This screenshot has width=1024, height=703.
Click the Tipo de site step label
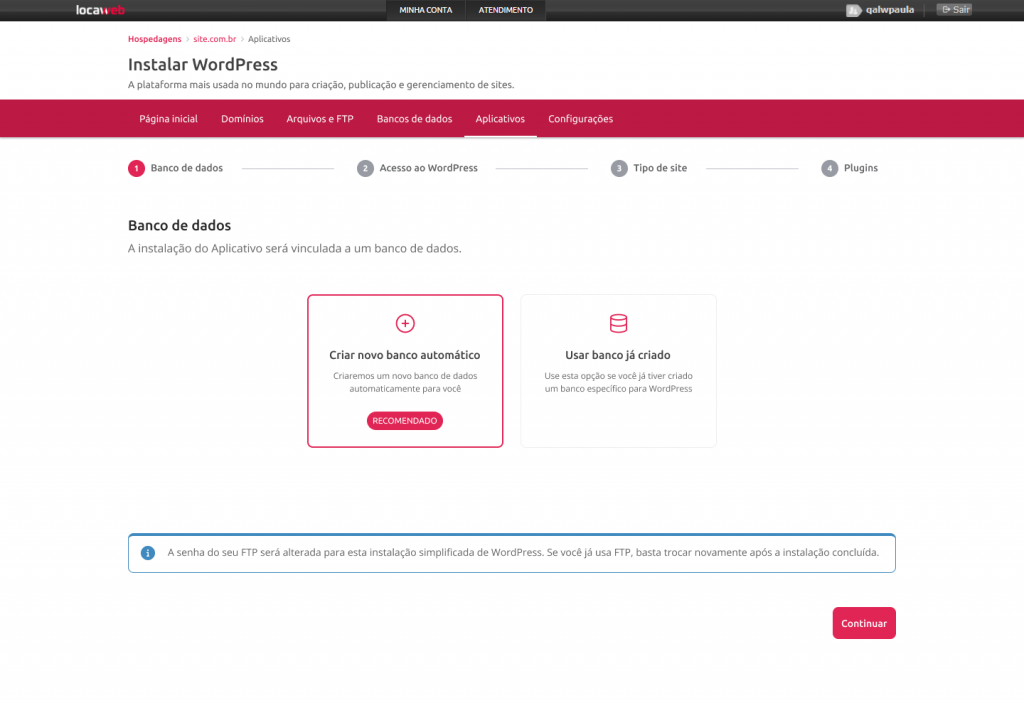coord(660,168)
